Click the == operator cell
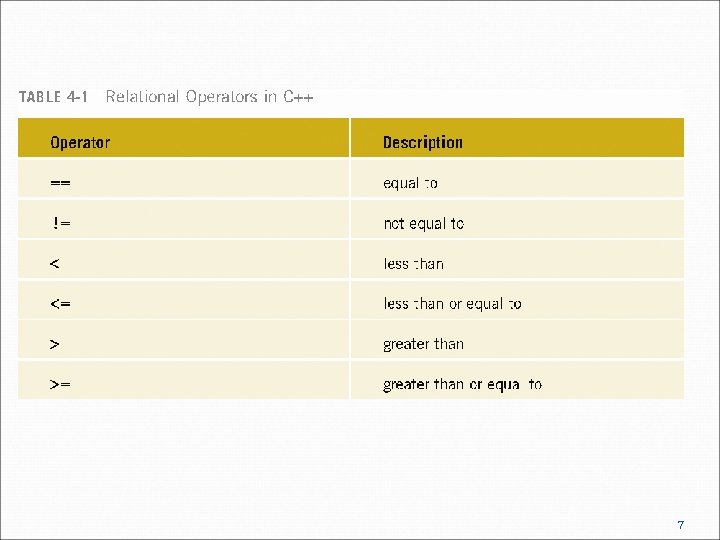 tap(60, 183)
